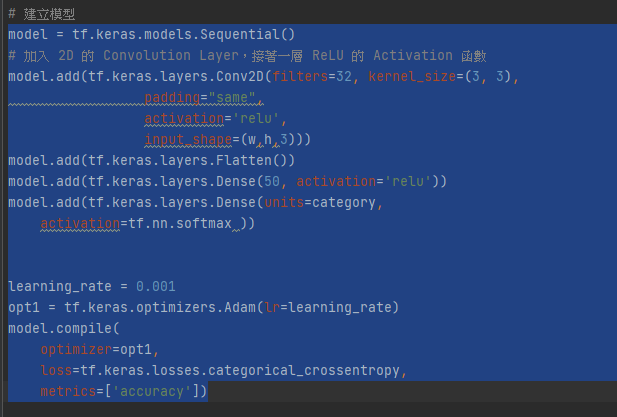This screenshot has height=417, width=617.
Task: Click 'category' after units=
Action: (x=344, y=202)
